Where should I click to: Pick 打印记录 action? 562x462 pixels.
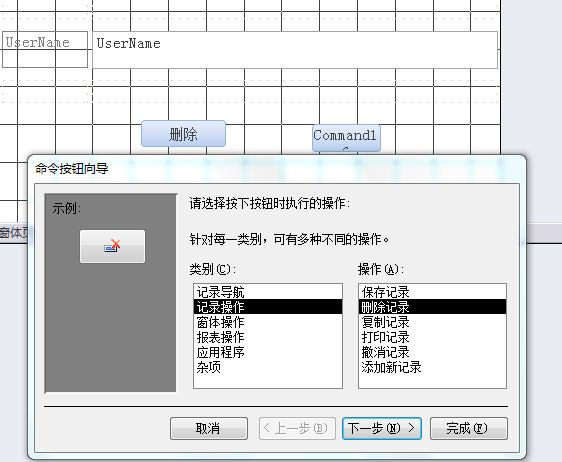(x=432, y=337)
